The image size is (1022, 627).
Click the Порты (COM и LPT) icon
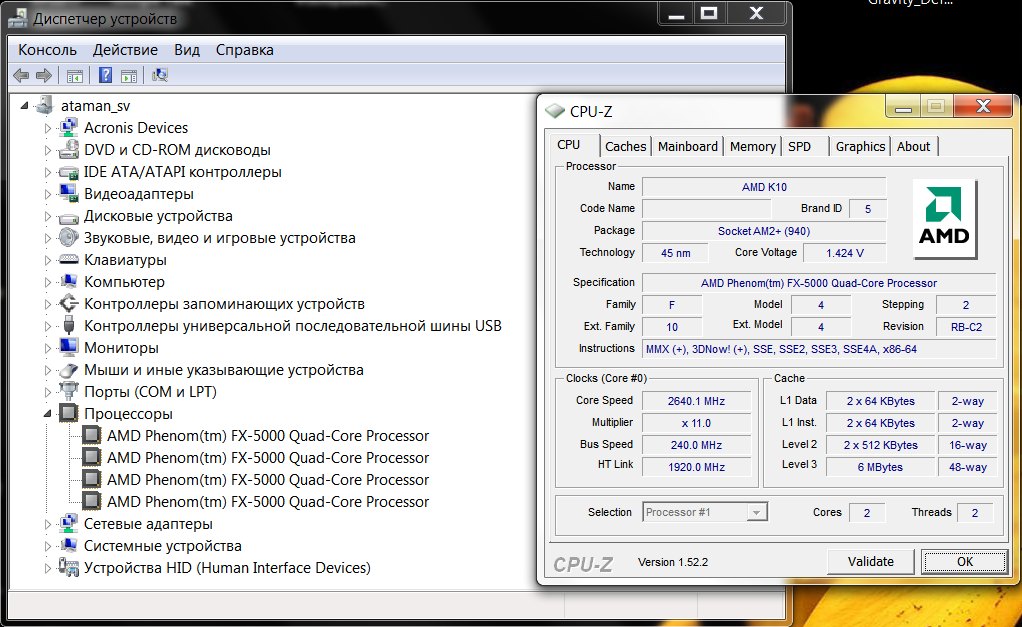point(68,392)
